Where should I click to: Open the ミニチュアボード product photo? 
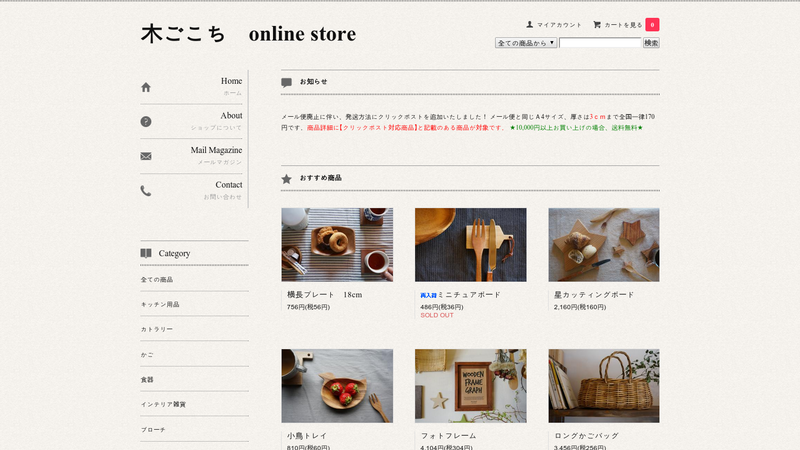470,245
